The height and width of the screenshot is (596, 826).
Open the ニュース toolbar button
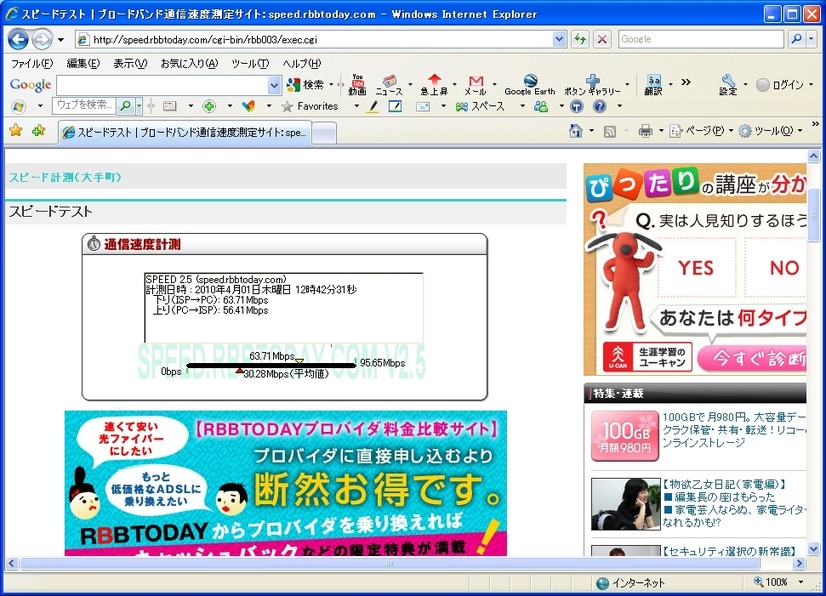click(x=389, y=84)
